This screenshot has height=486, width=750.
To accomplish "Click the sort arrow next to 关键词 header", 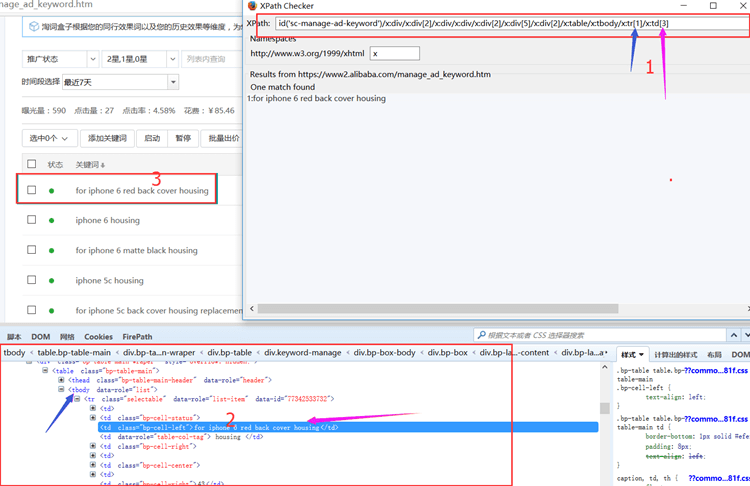I will [x=103, y=166].
